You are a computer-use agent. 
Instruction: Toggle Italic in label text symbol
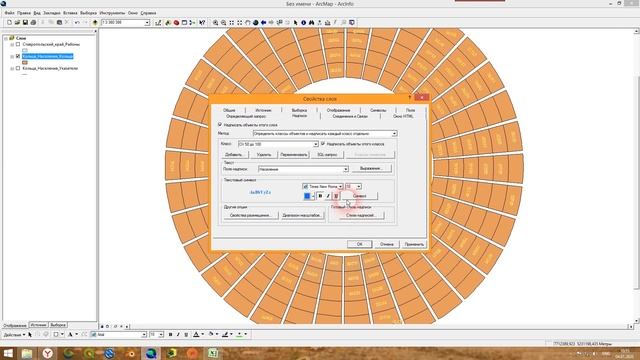(328, 196)
